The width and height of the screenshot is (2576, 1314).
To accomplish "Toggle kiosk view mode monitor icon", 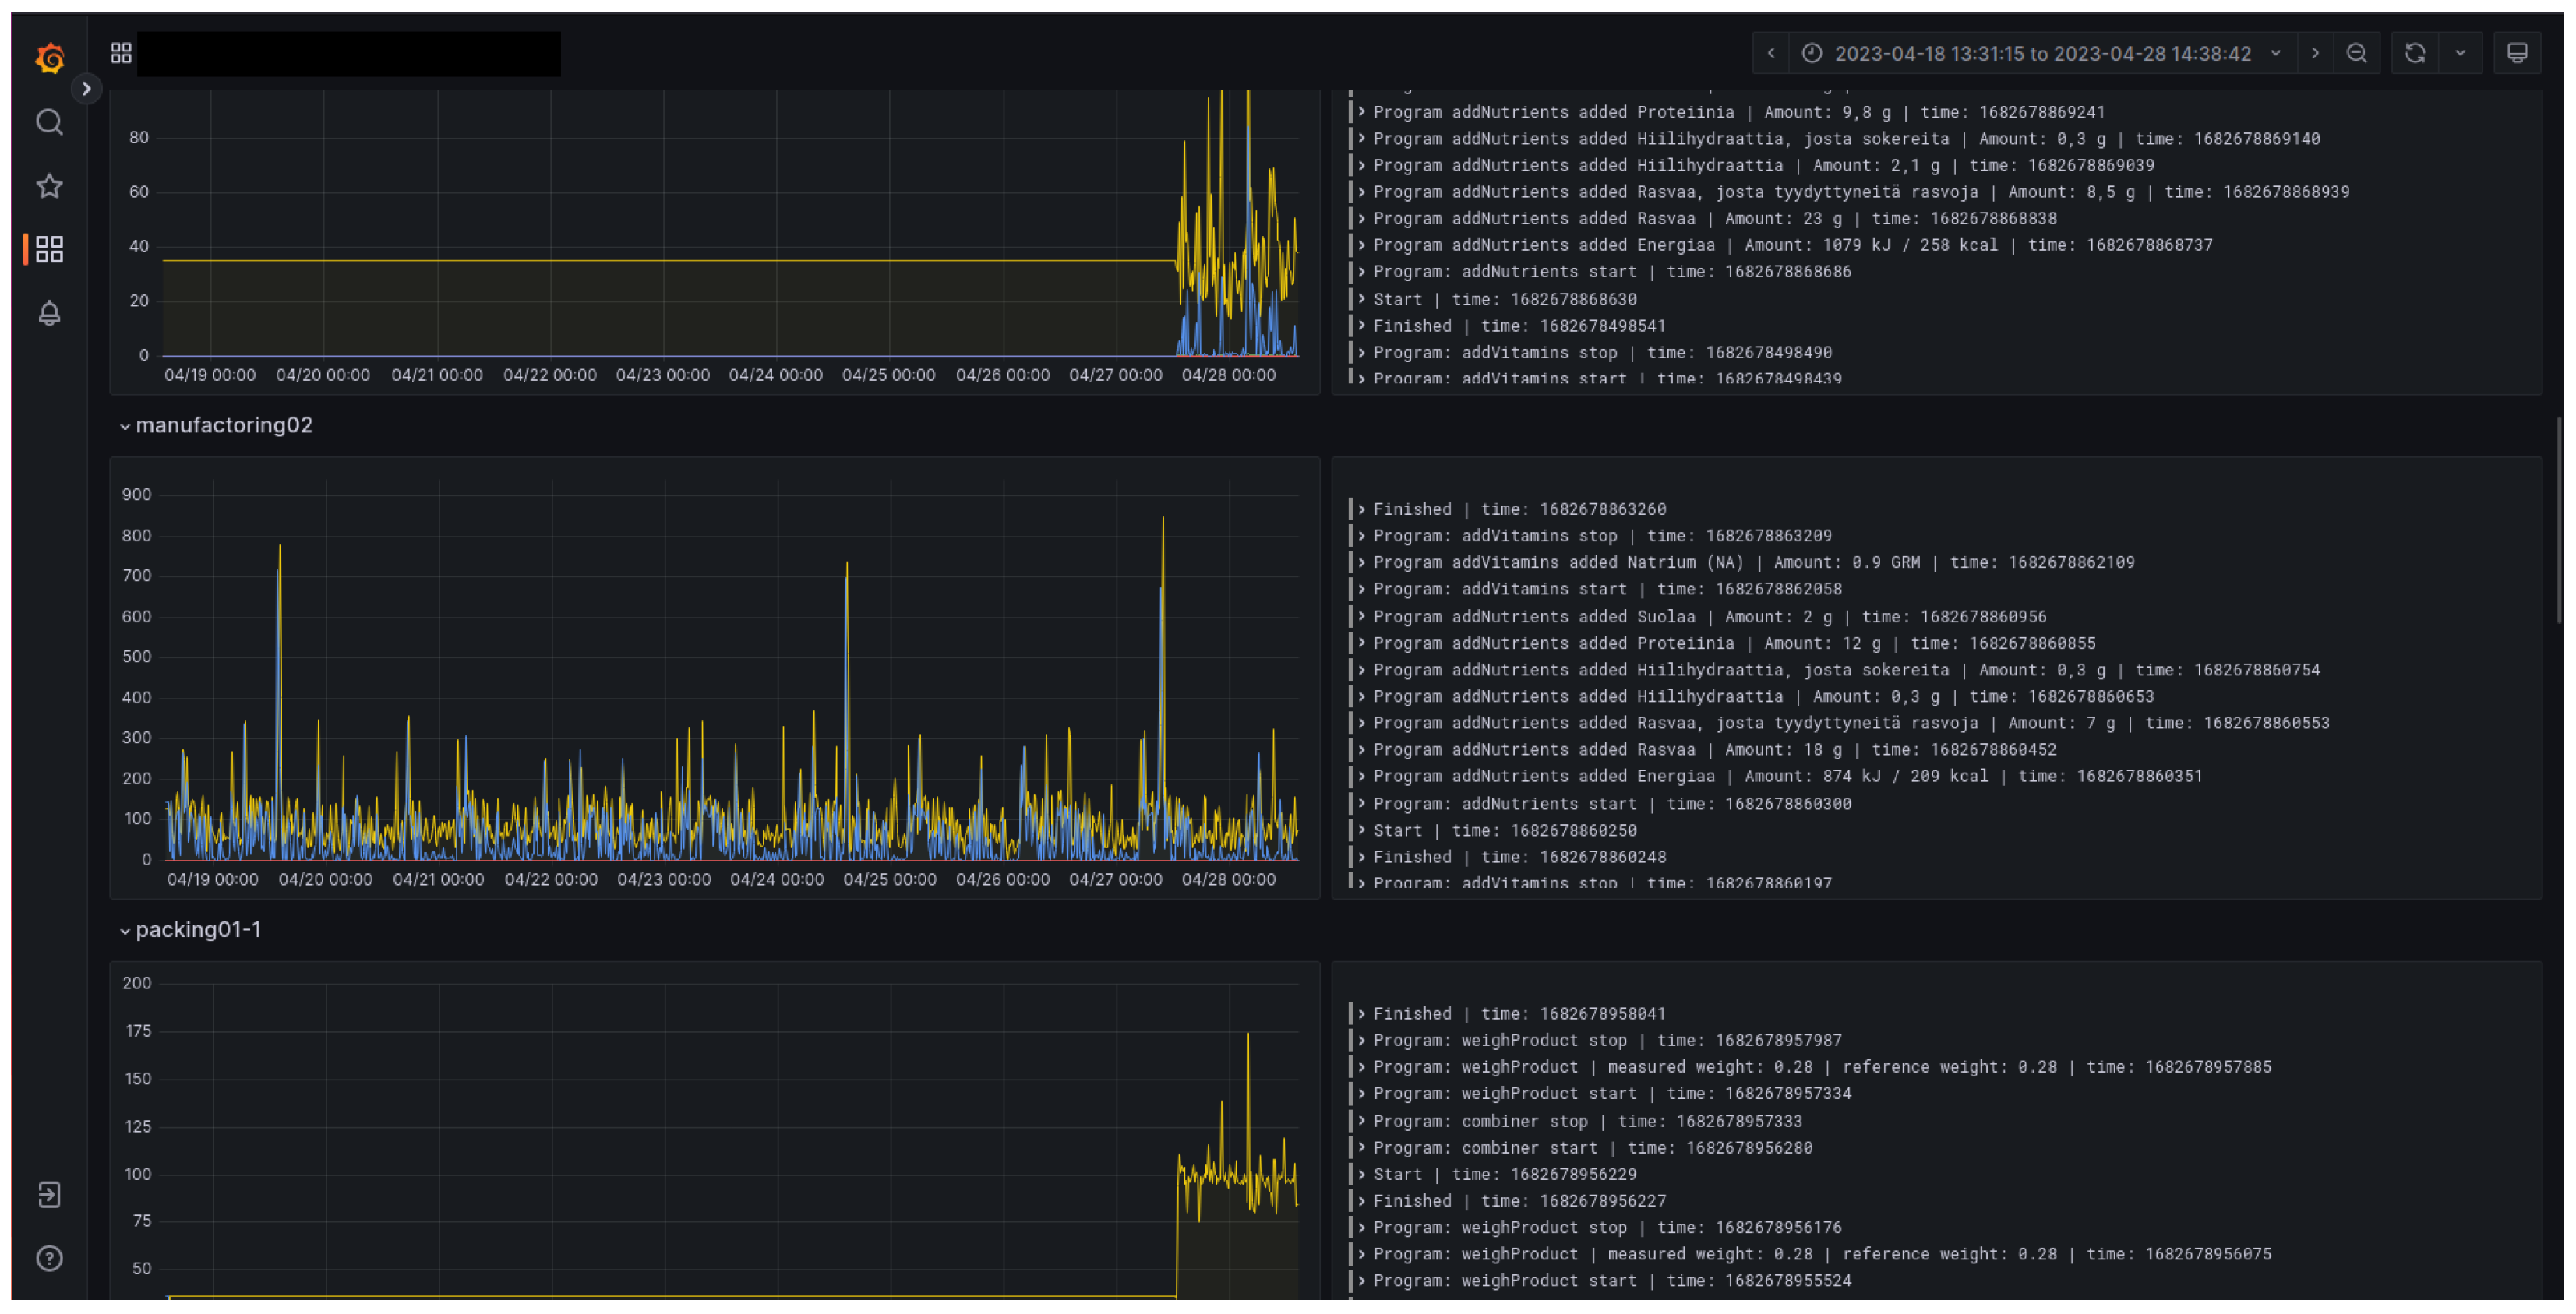I will (x=2517, y=53).
